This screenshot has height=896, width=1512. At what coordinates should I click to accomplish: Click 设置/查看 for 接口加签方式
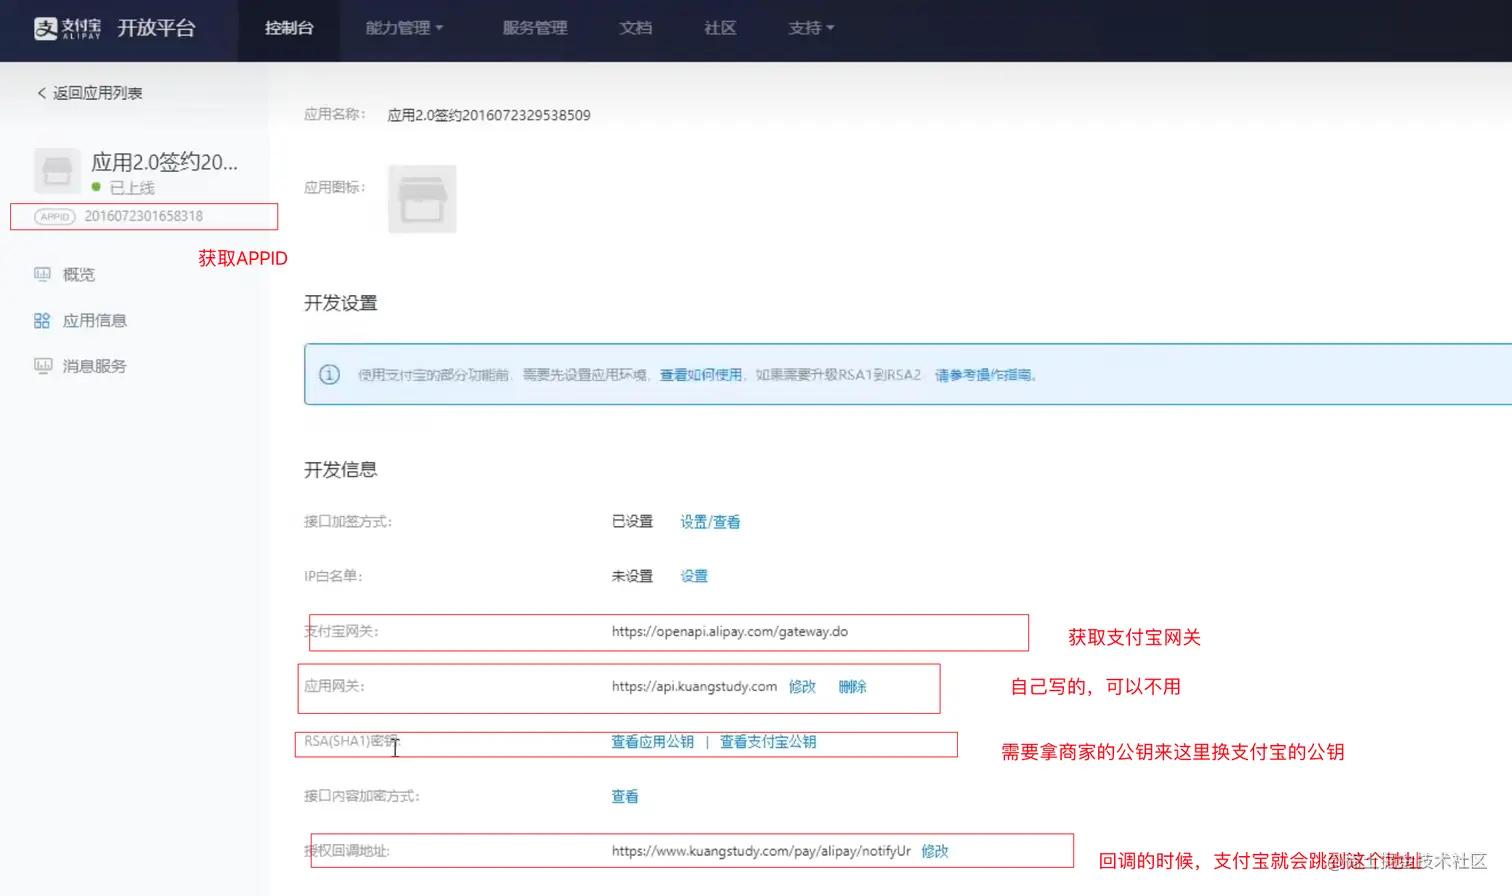point(710,522)
